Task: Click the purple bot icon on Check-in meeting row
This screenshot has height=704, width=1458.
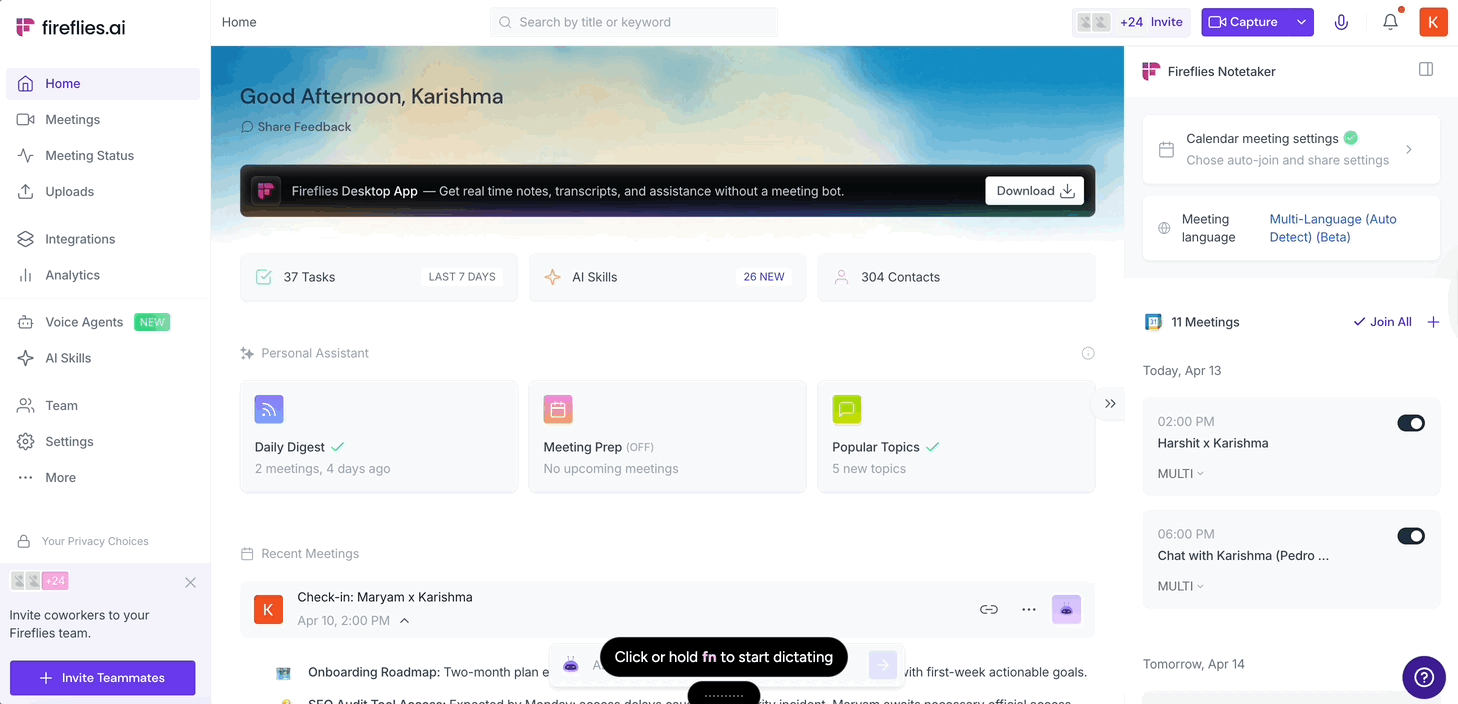Action: pos(1067,609)
